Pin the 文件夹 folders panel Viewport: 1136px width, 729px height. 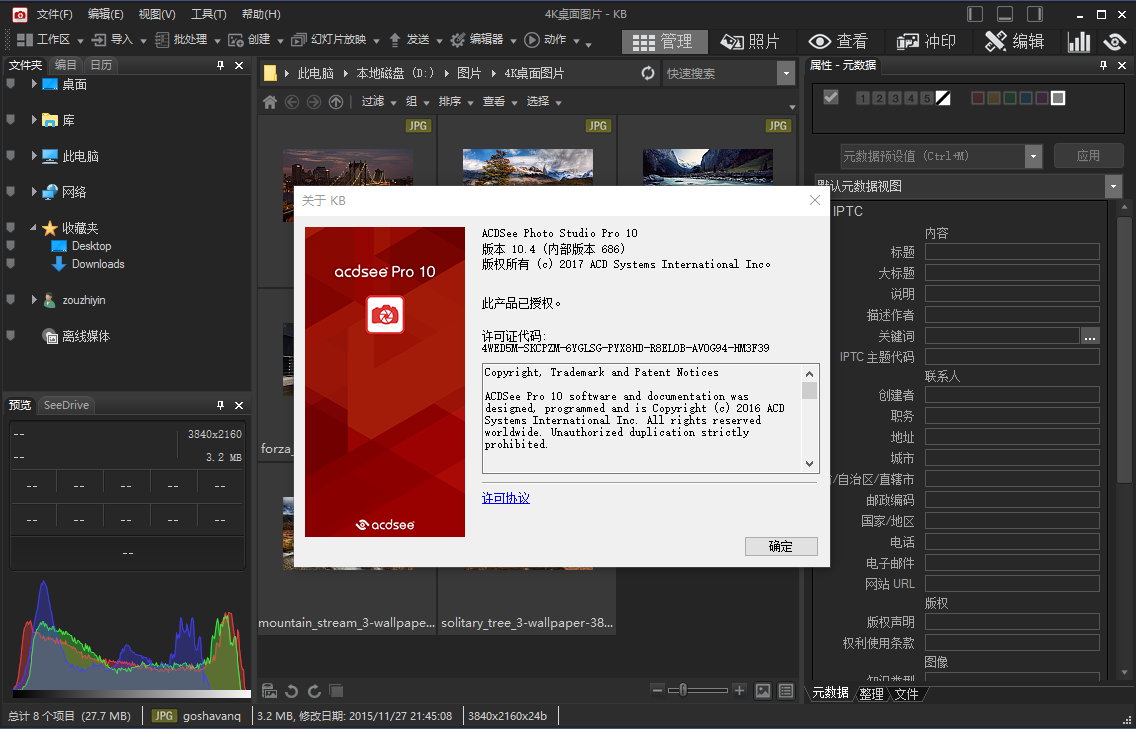(220, 65)
